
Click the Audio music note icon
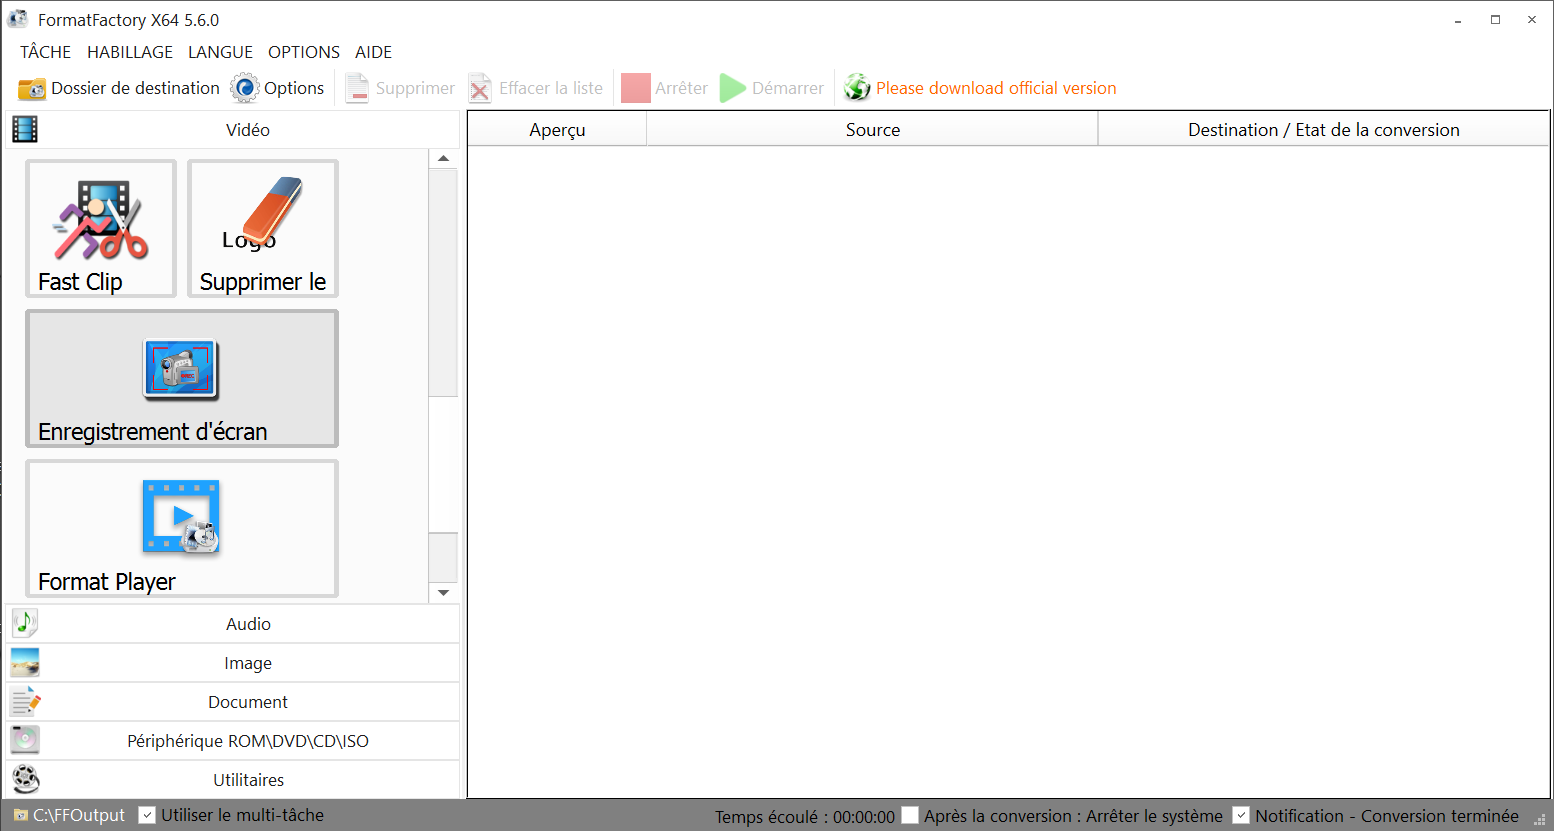tap(25, 623)
